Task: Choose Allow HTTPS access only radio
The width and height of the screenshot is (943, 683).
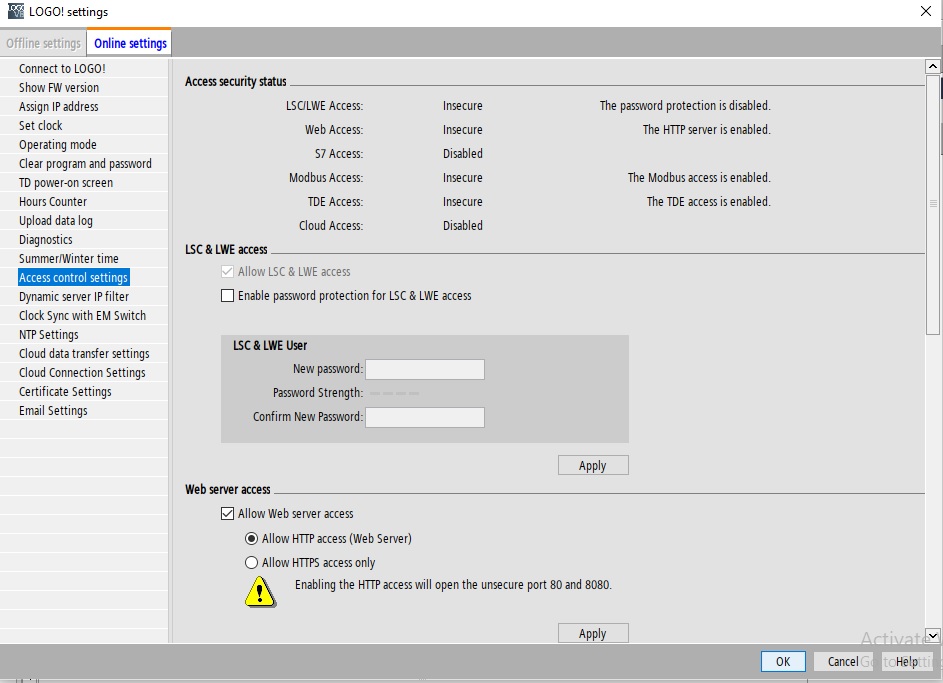Action: [x=251, y=563]
